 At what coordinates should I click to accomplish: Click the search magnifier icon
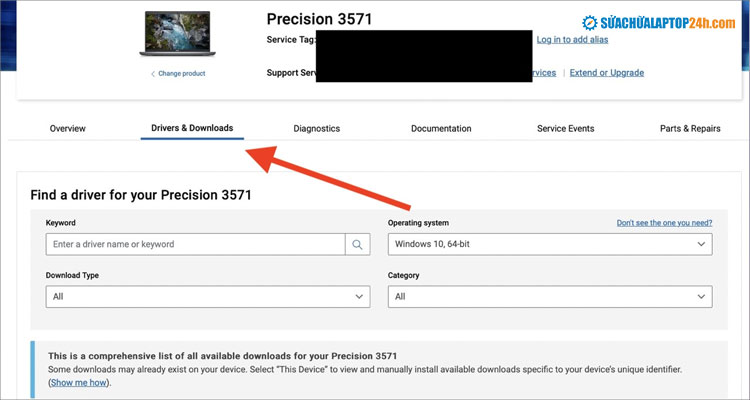(358, 244)
